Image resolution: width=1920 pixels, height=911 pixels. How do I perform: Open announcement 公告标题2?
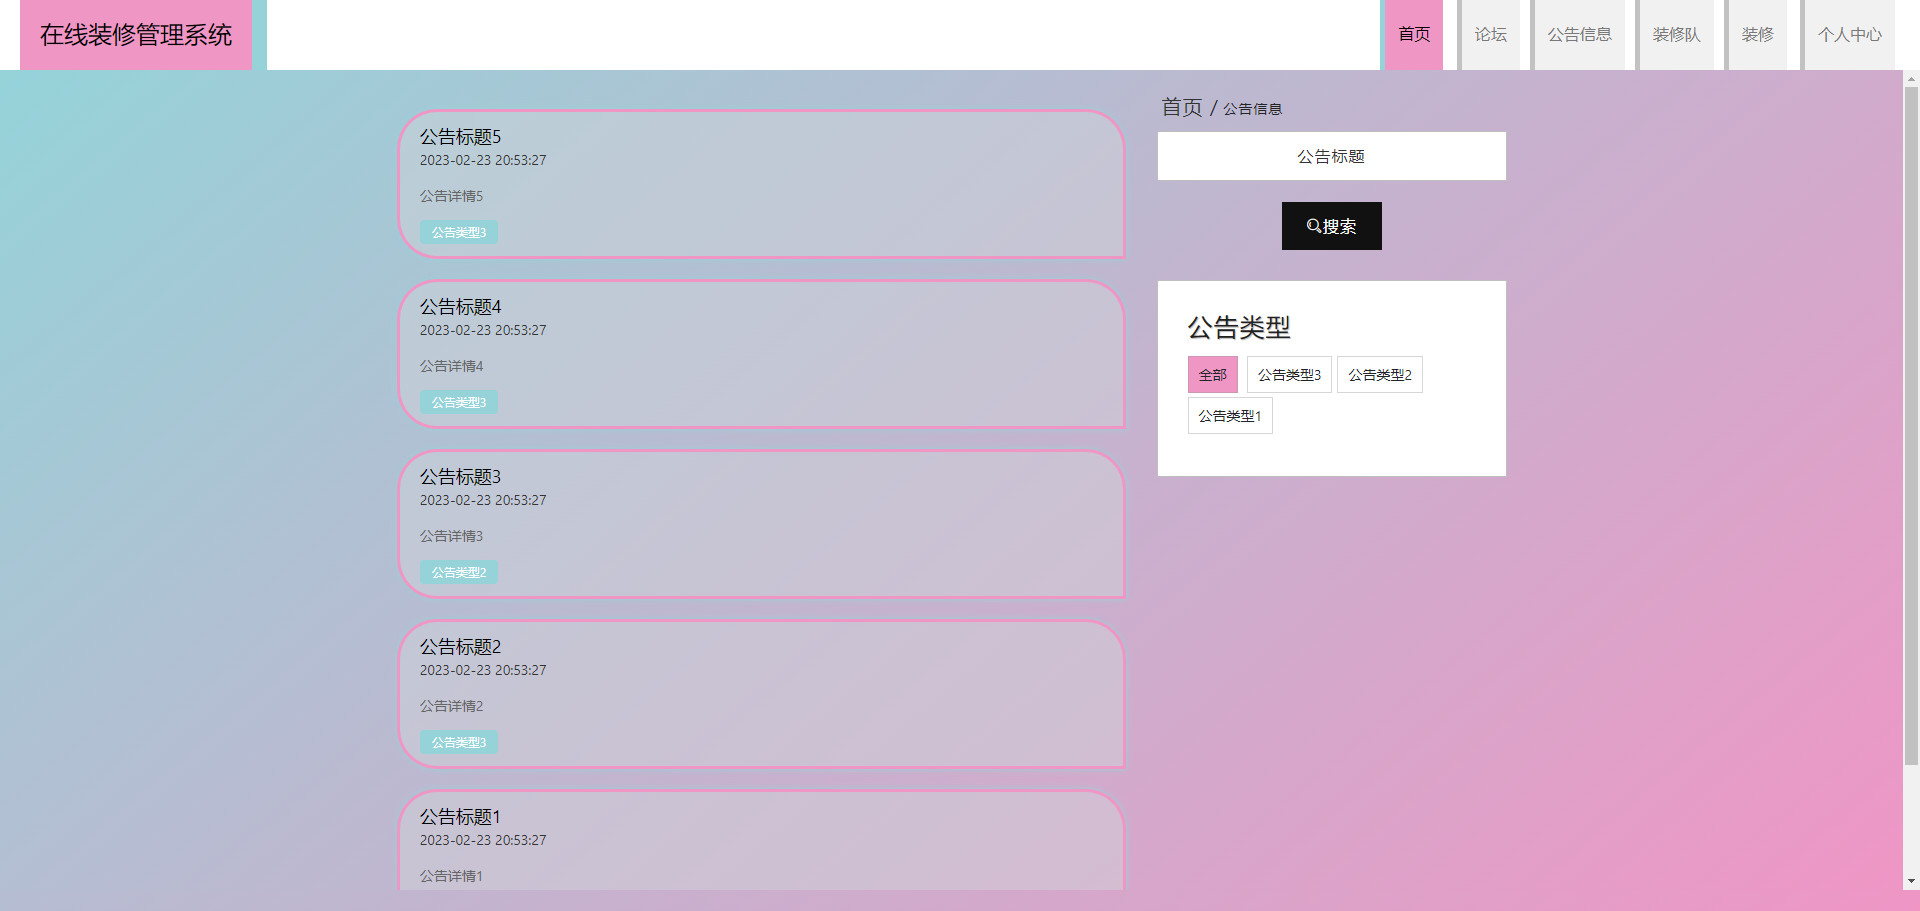pos(460,647)
